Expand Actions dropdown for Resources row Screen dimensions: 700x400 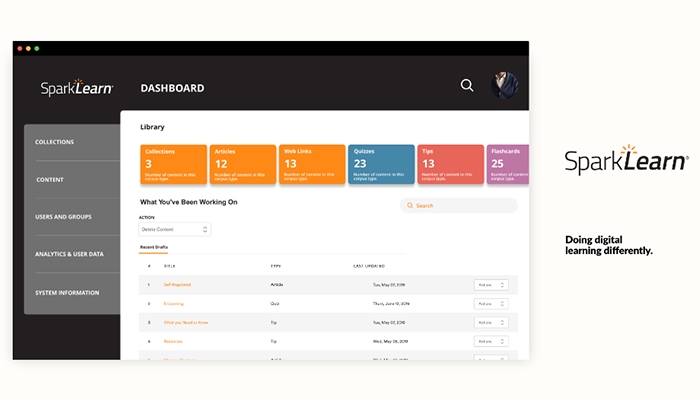coord(491,341)
